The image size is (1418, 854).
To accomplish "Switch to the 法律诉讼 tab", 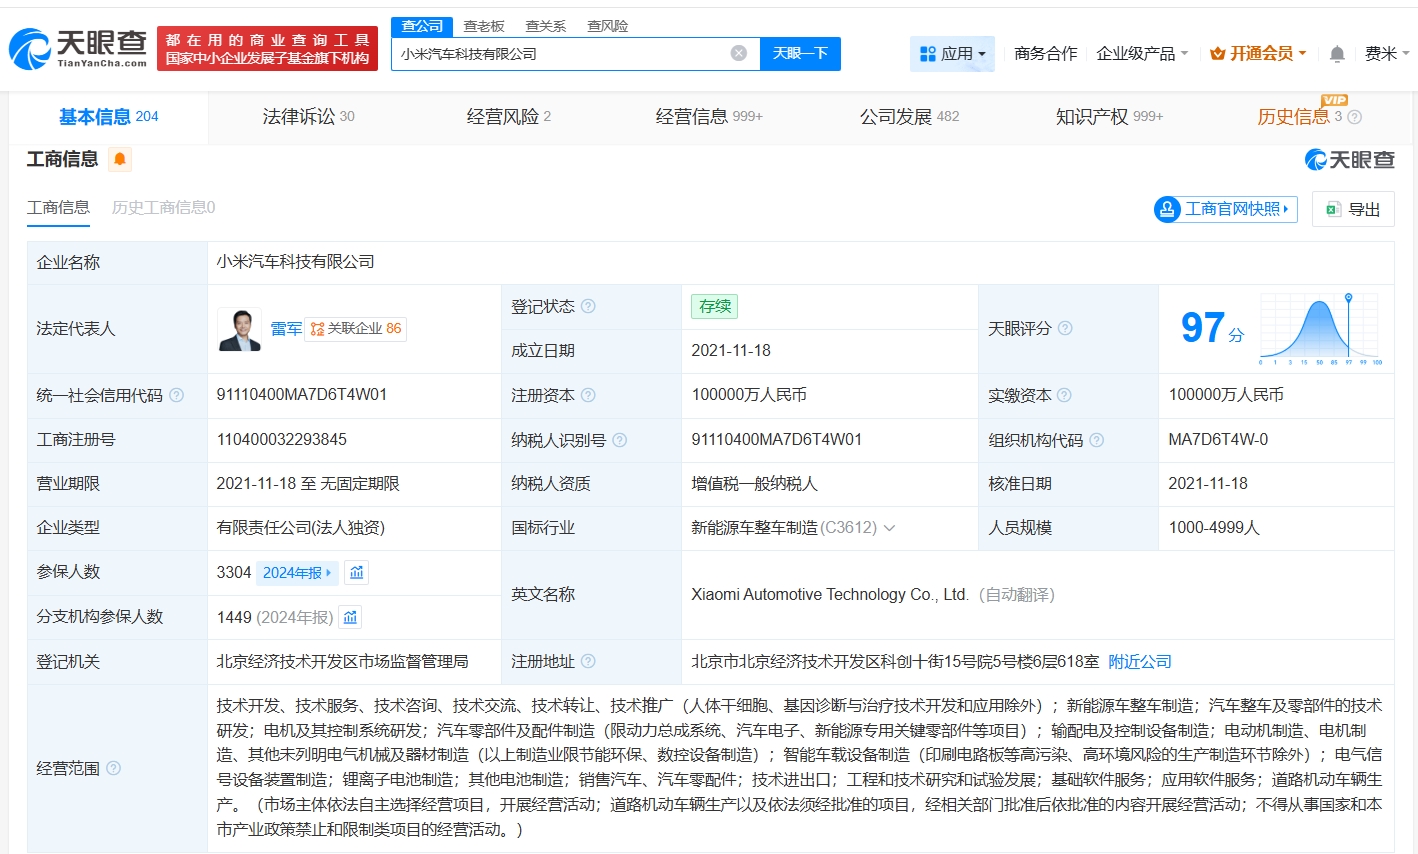I will (308, 117).
